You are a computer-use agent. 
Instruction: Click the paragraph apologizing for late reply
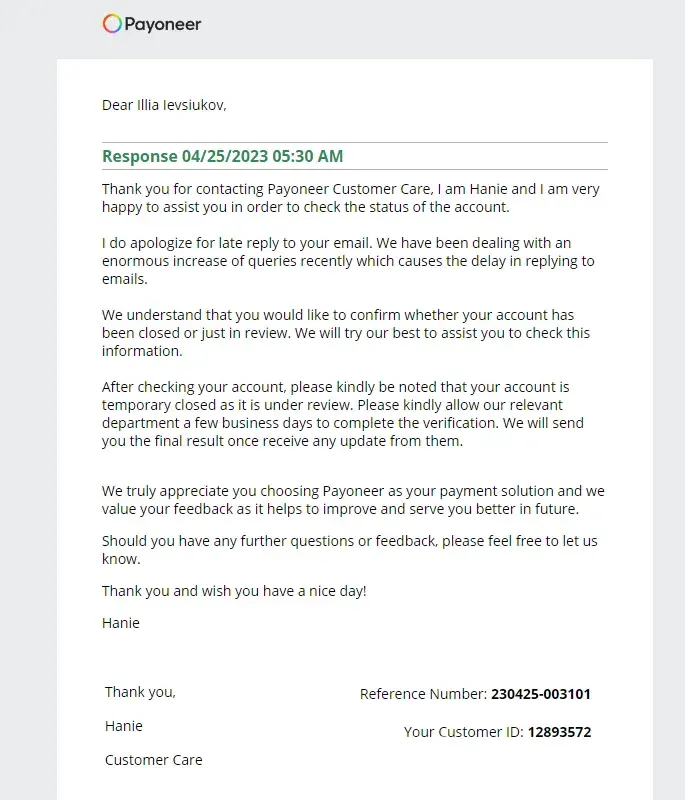348,261
